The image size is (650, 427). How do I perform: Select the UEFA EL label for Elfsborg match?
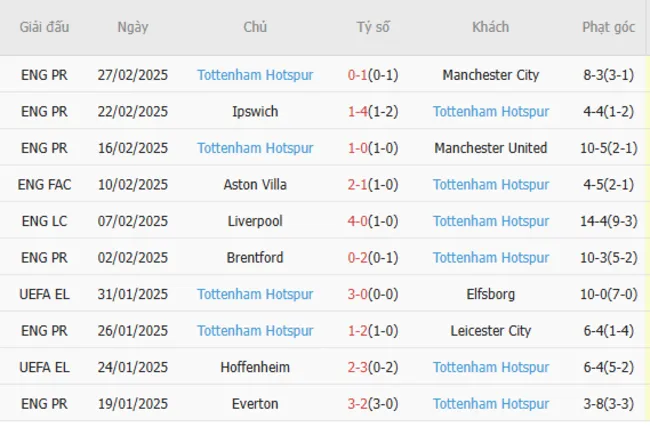click(44, 294)
